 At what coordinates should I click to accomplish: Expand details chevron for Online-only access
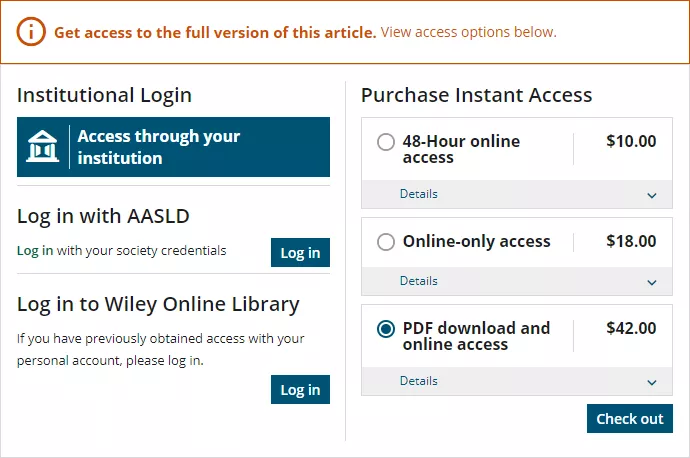point(652,282)
